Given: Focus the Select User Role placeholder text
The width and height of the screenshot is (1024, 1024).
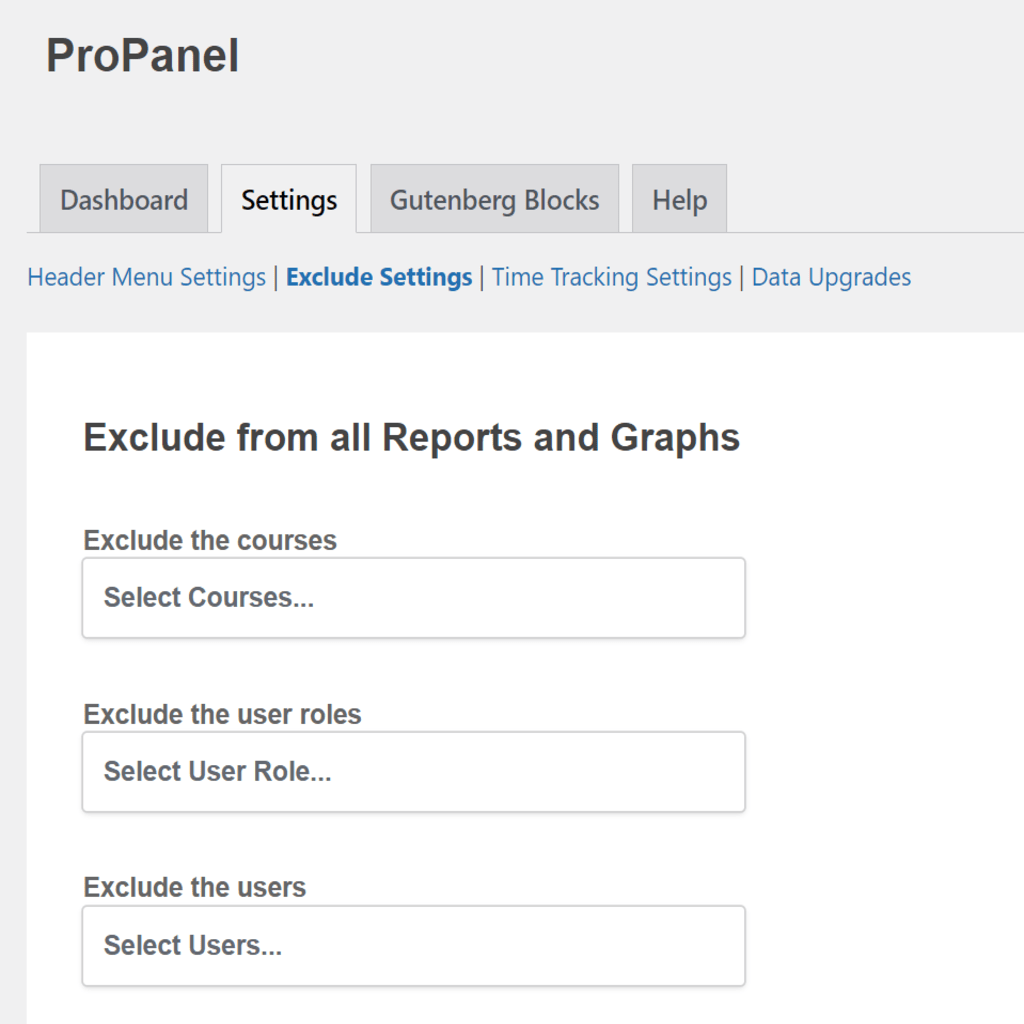Looking at the screenshot, I should click(217, 771).
